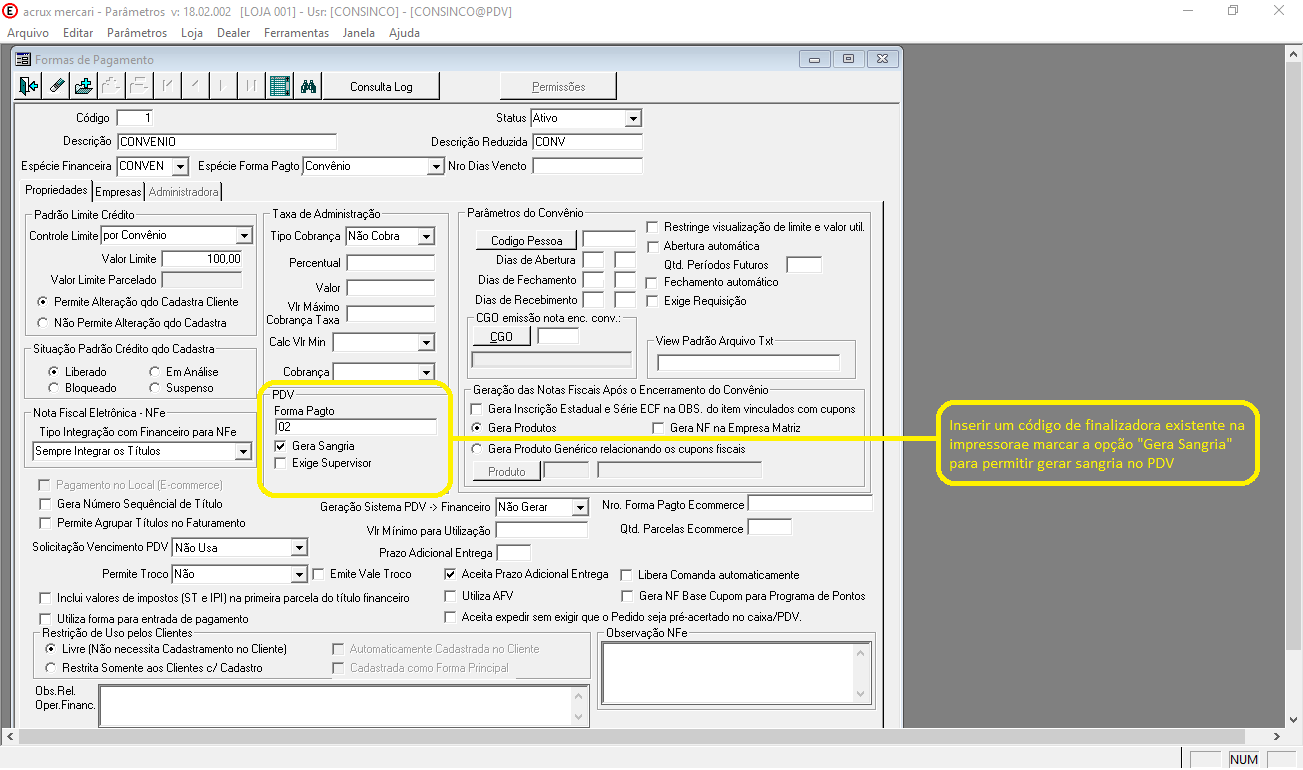Open the Parâmetros menu
This screenshot has height=770, width=1303.
[x=137, y=33]
